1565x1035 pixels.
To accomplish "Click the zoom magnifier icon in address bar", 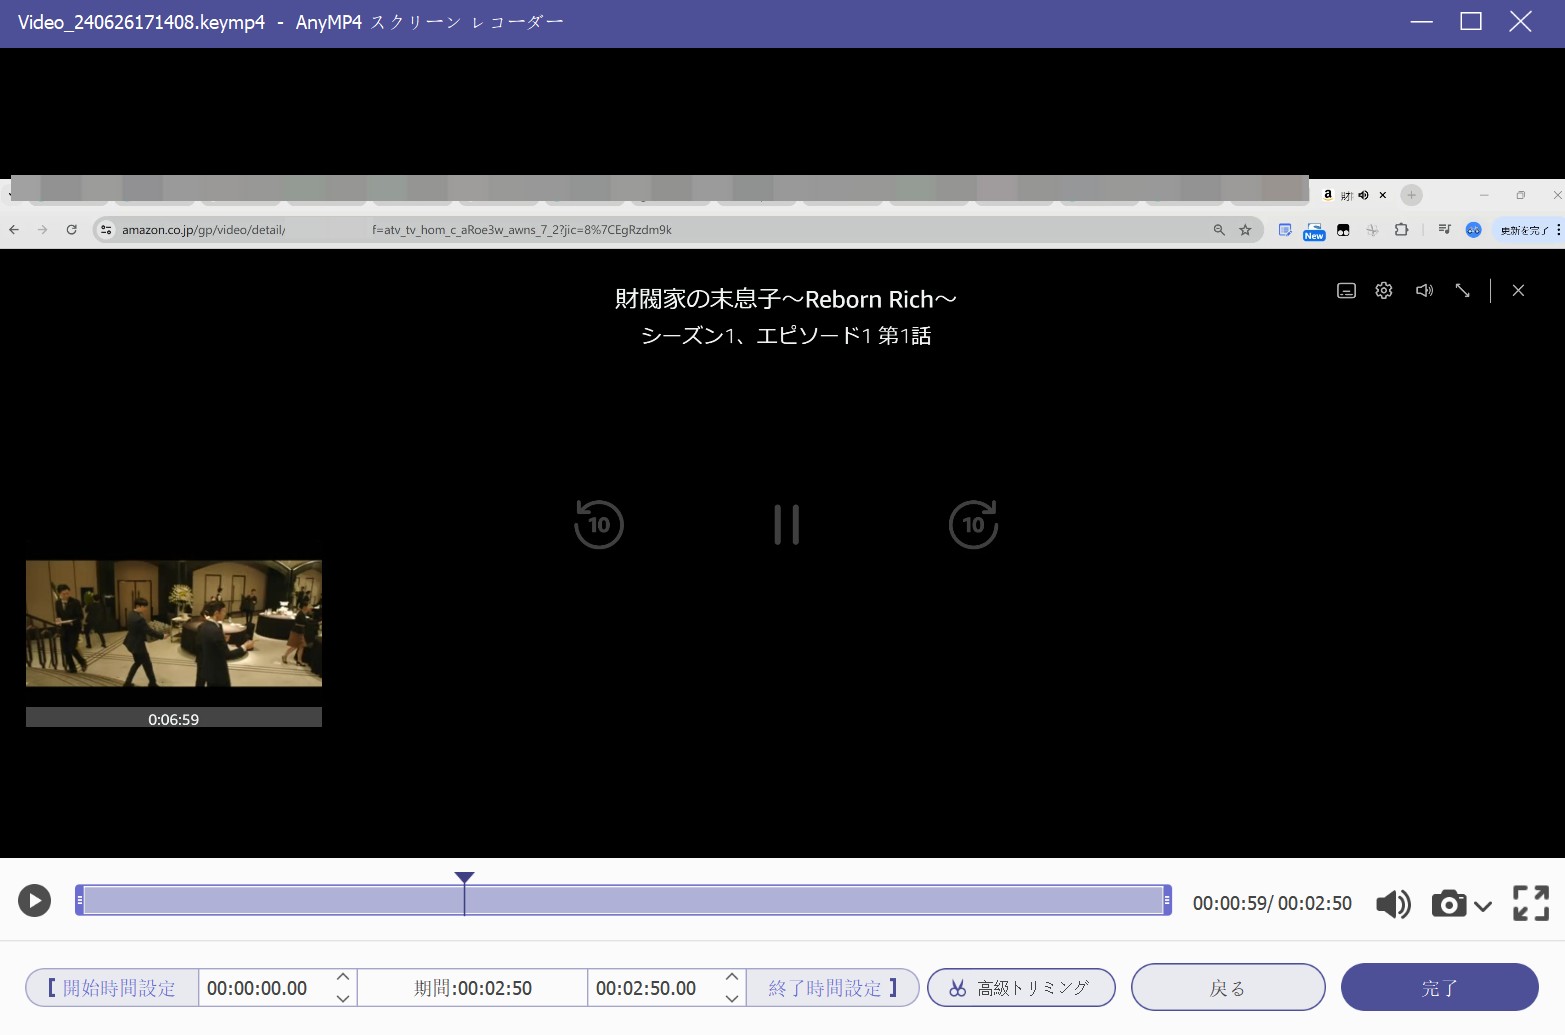I will coord(1219,230).
